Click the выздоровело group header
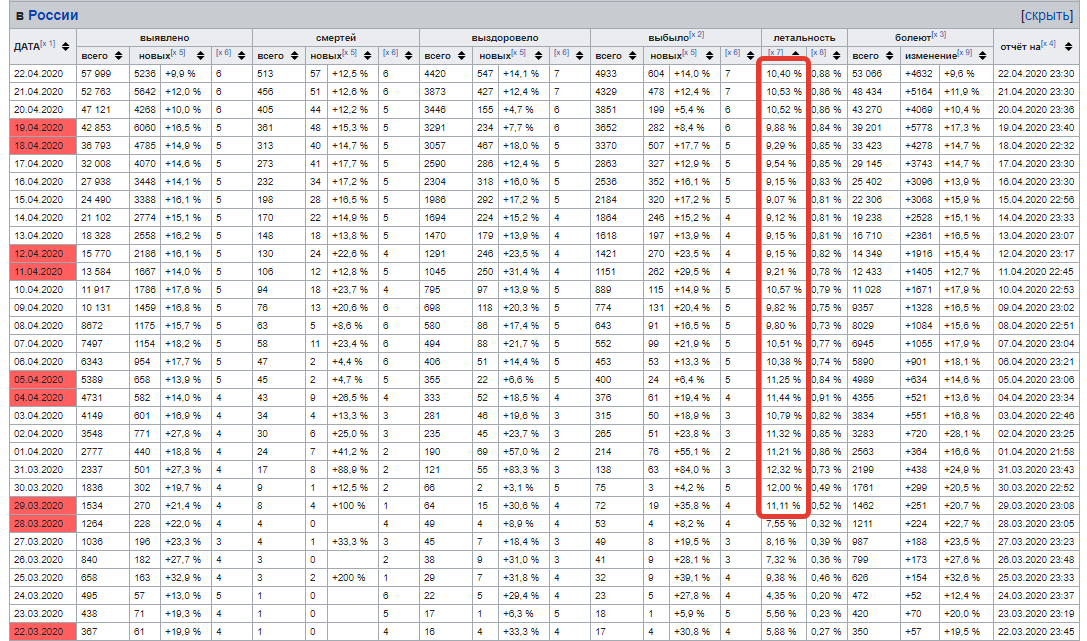The height and width of the screenshot is (641, 1087). coord(505,37)
